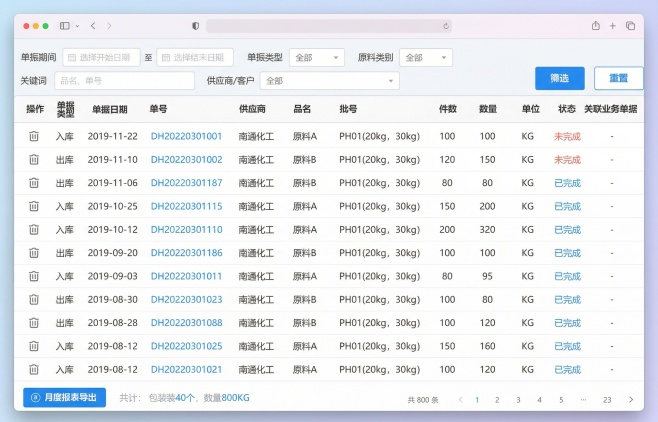Click 已完成 status of DH20220301187
The height and width of the screenshot is (422, 658).
[x=567, y=183]
